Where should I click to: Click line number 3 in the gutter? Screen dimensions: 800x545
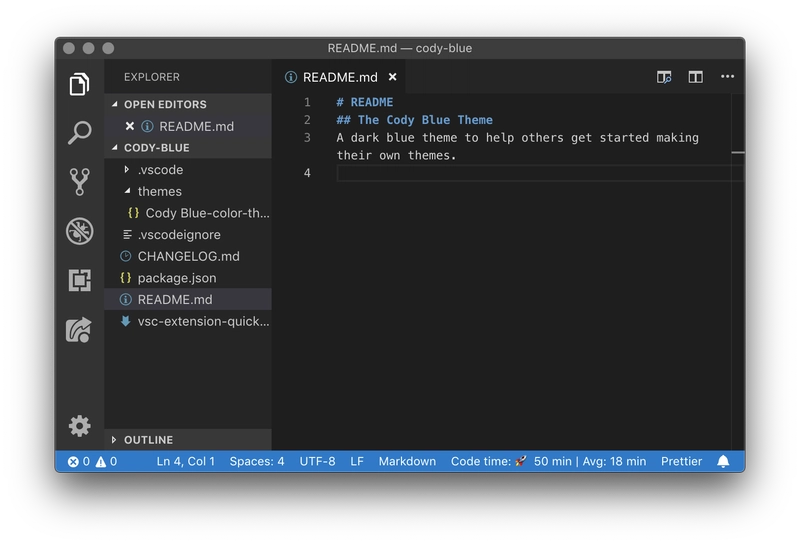[x=307, y=138]
